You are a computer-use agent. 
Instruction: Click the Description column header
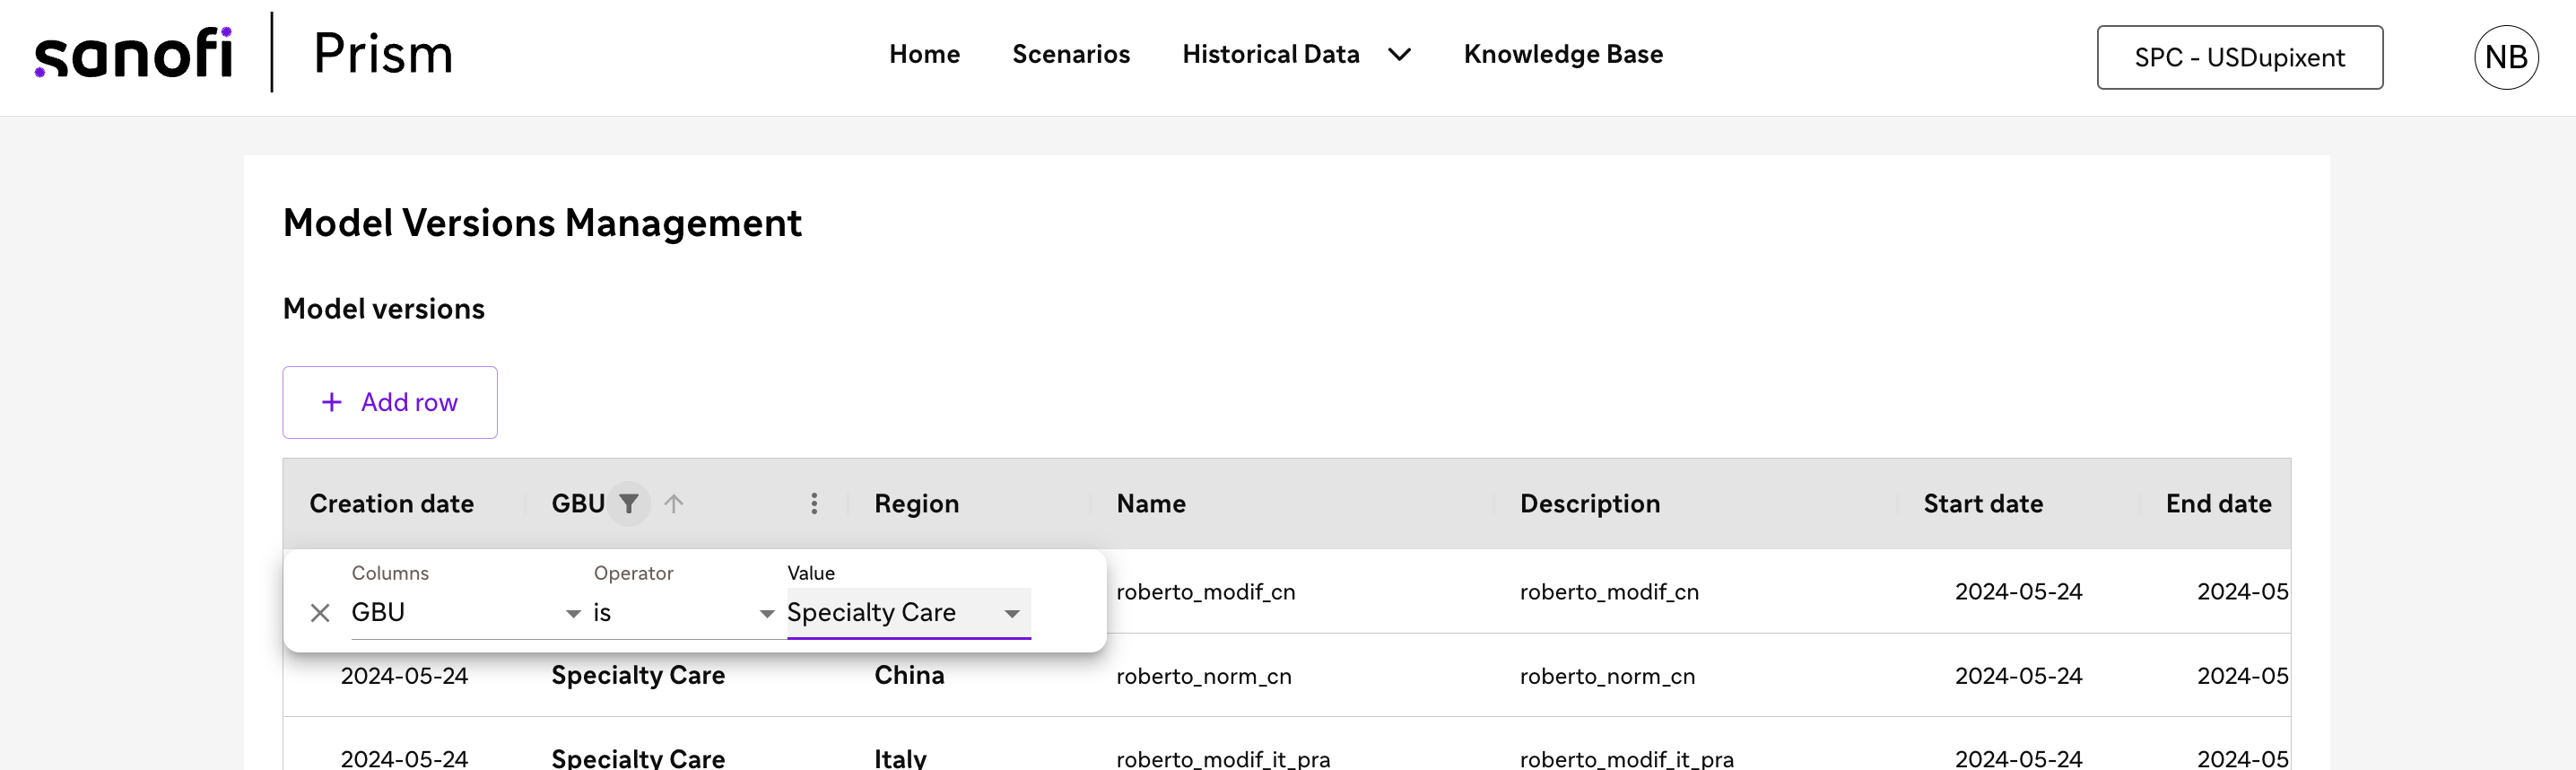click(1590, 503)
